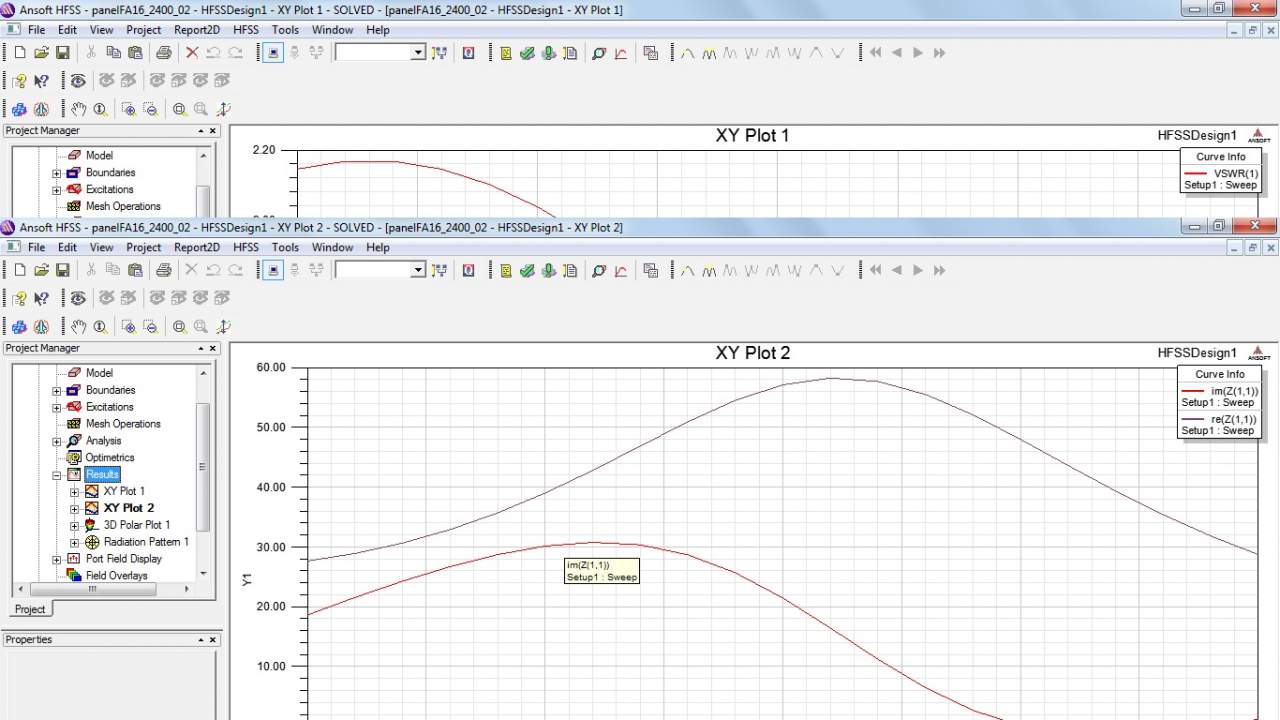Toggle the eye visibility icon in lower toolbar

(x=78, y=298)
